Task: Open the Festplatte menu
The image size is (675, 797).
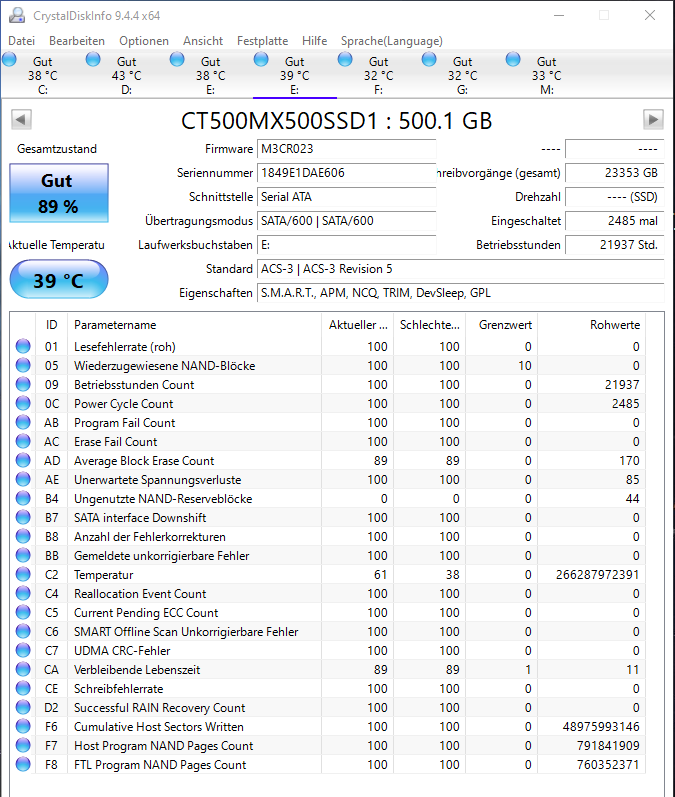Action: coord(262,41)
